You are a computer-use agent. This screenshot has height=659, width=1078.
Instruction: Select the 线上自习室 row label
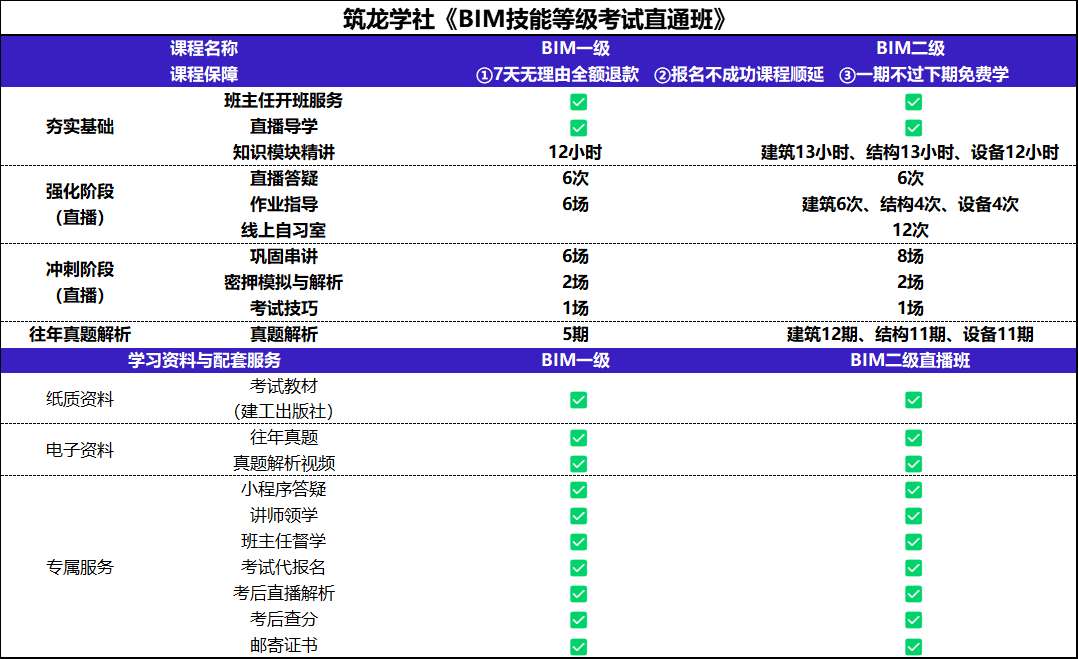[x=283, y=230]
